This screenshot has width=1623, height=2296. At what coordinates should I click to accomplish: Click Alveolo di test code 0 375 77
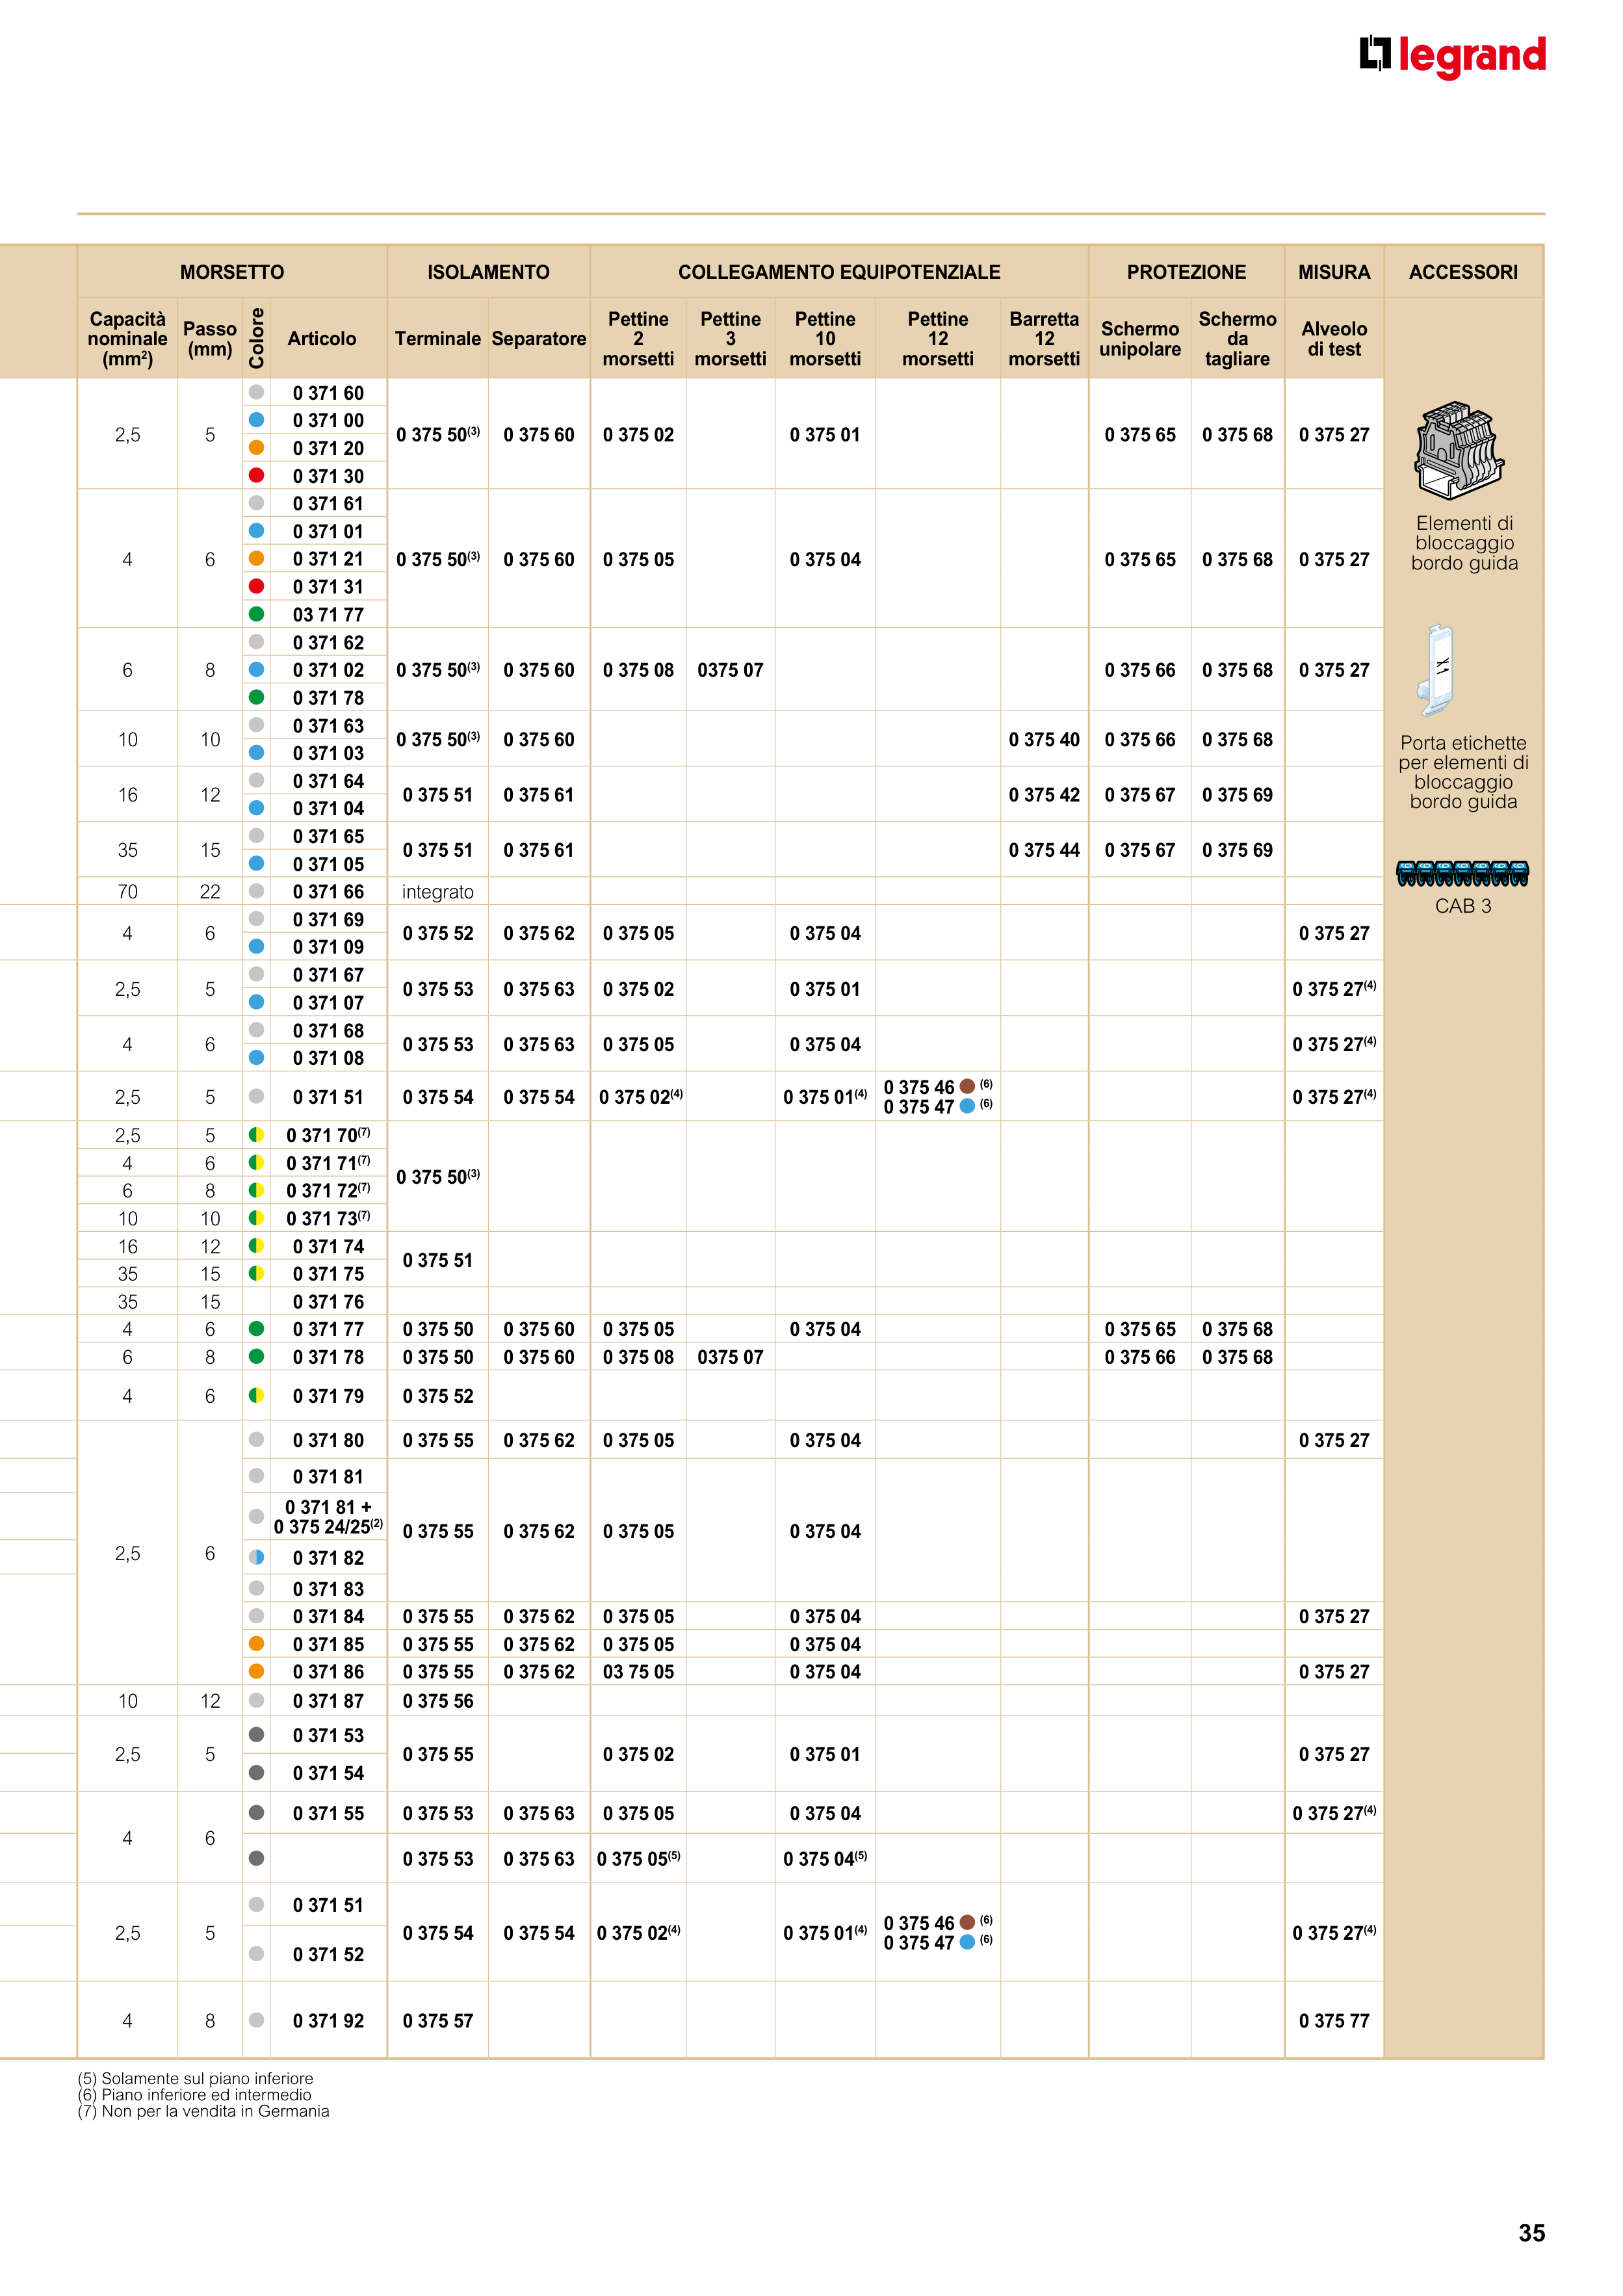click(1334, 2020)
